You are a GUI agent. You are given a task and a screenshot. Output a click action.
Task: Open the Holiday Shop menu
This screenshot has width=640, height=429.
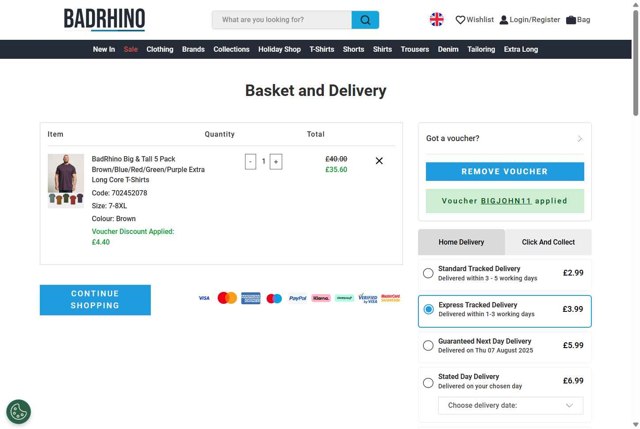(279, 49)
